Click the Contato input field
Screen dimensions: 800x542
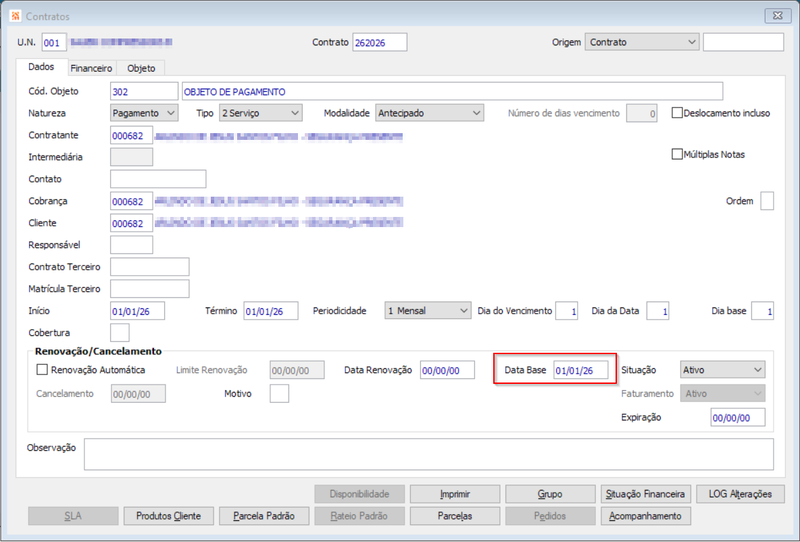point(158,179)
